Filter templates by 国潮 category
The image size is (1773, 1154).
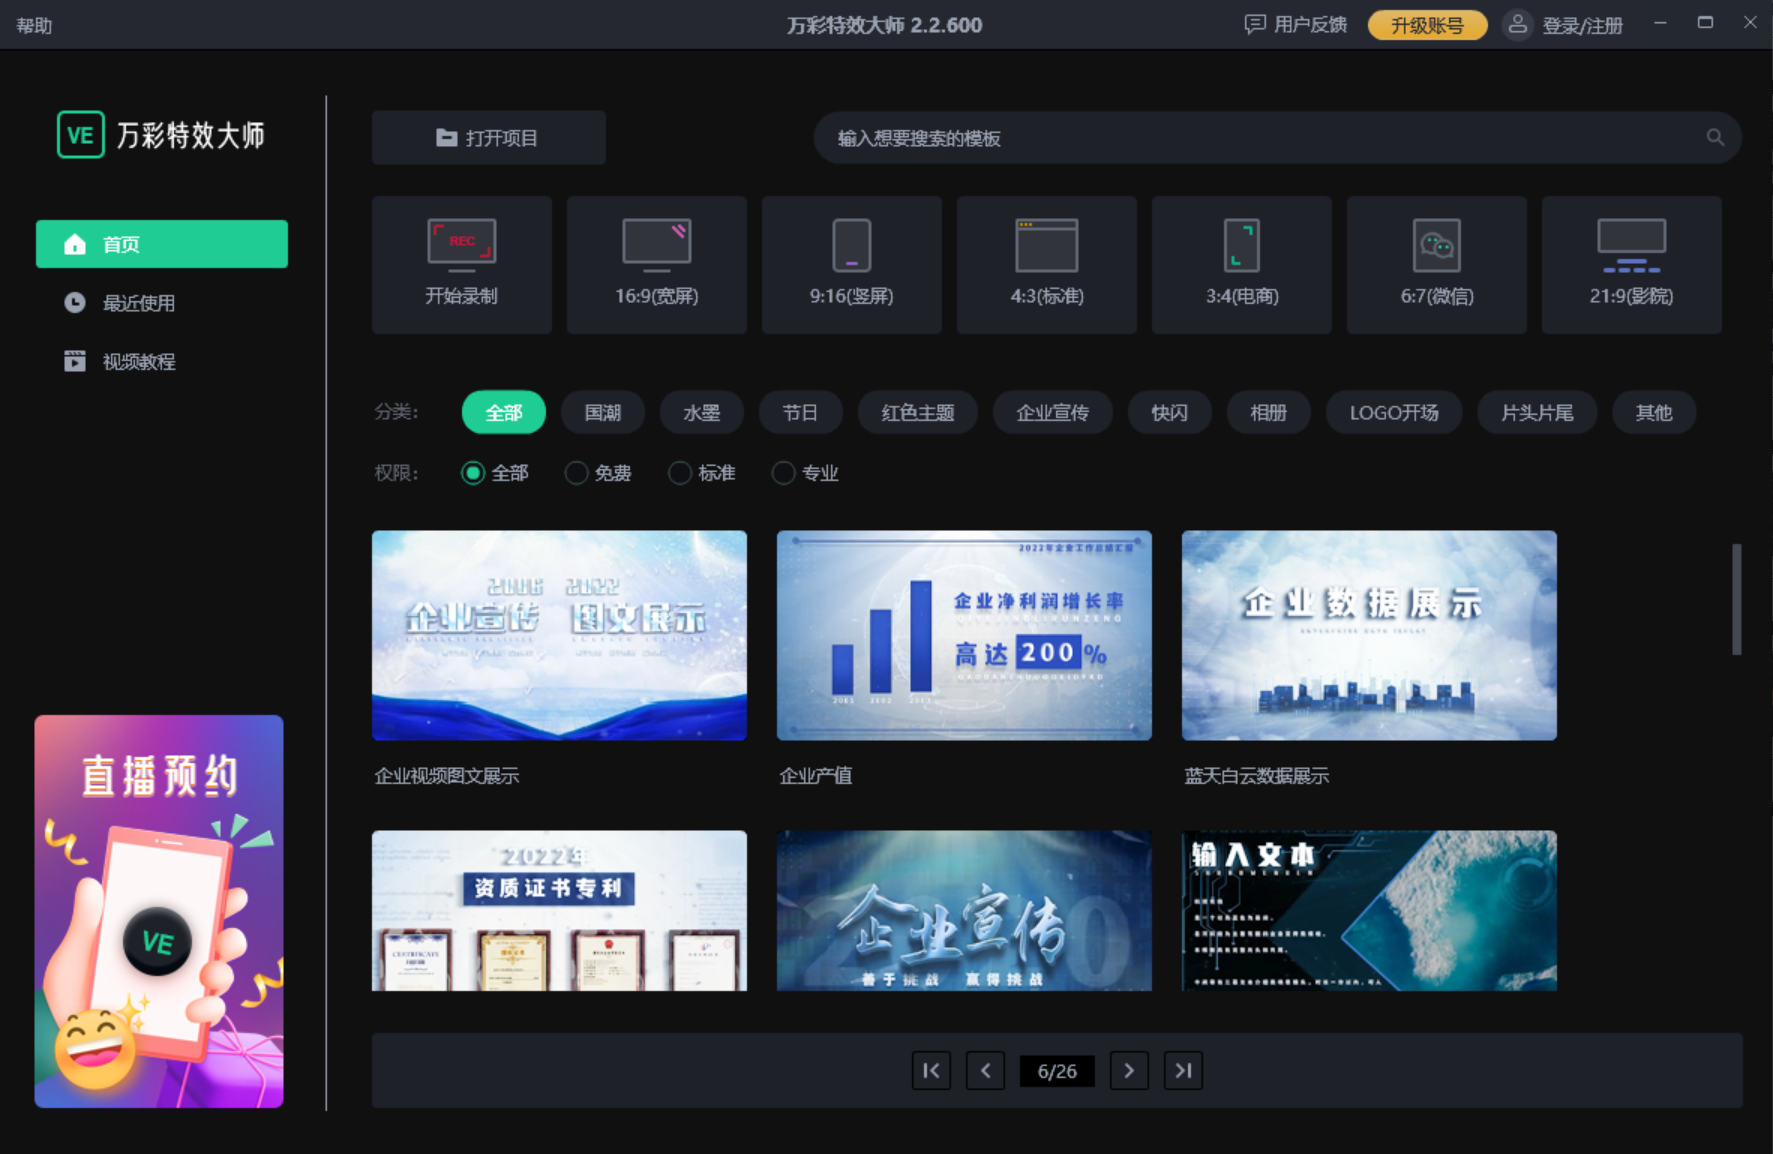tap(603, 413)
